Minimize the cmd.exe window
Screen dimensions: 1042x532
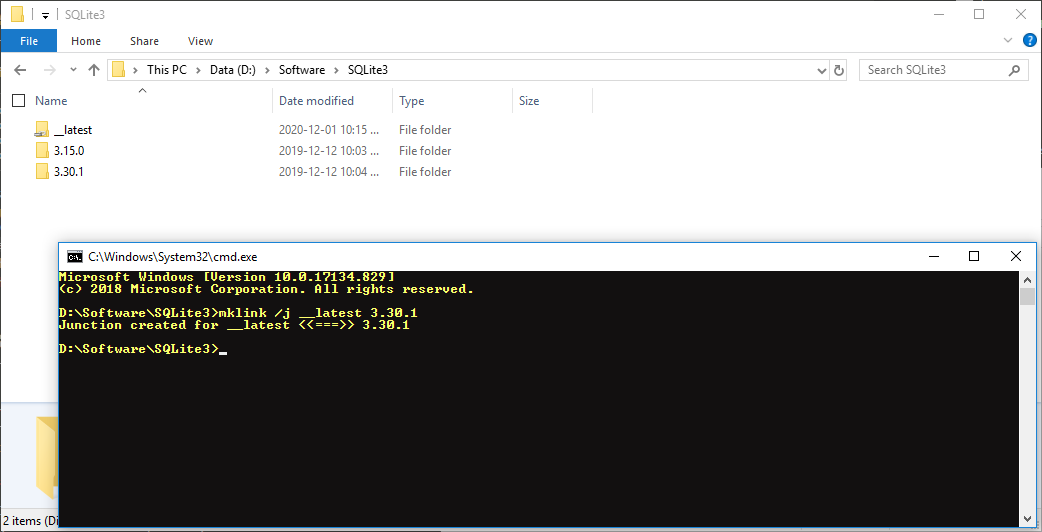click(934, 256)
